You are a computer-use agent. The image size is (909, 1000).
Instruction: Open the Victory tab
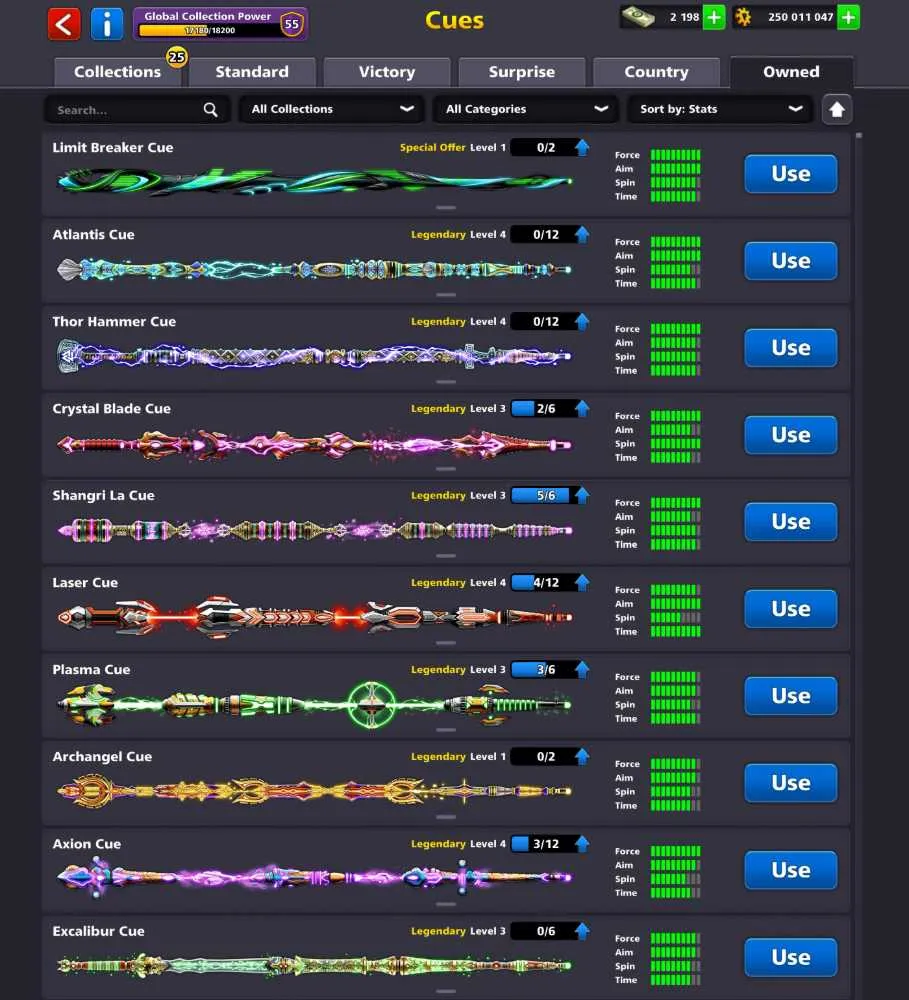click(387, 72)
